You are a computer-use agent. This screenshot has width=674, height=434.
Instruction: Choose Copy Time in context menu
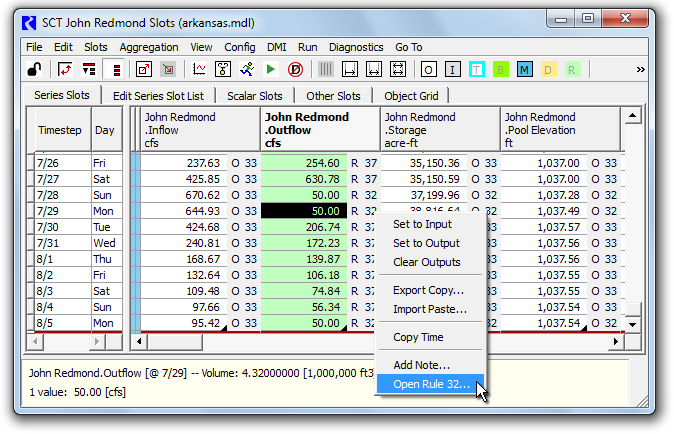[x=431, y=337]
